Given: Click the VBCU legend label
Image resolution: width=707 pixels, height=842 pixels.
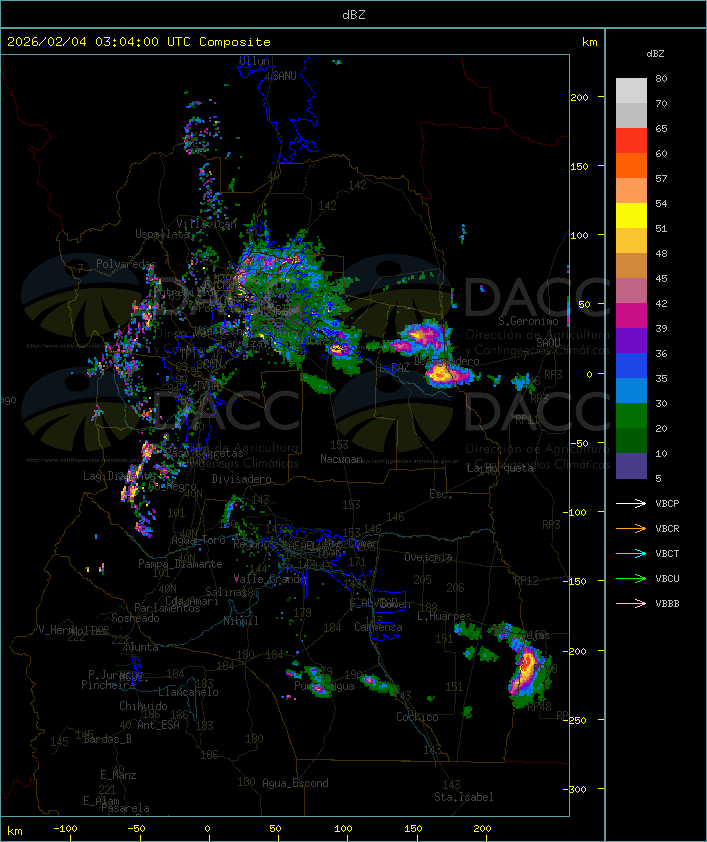Looking at the screenshot, I should tap(667, 578).
